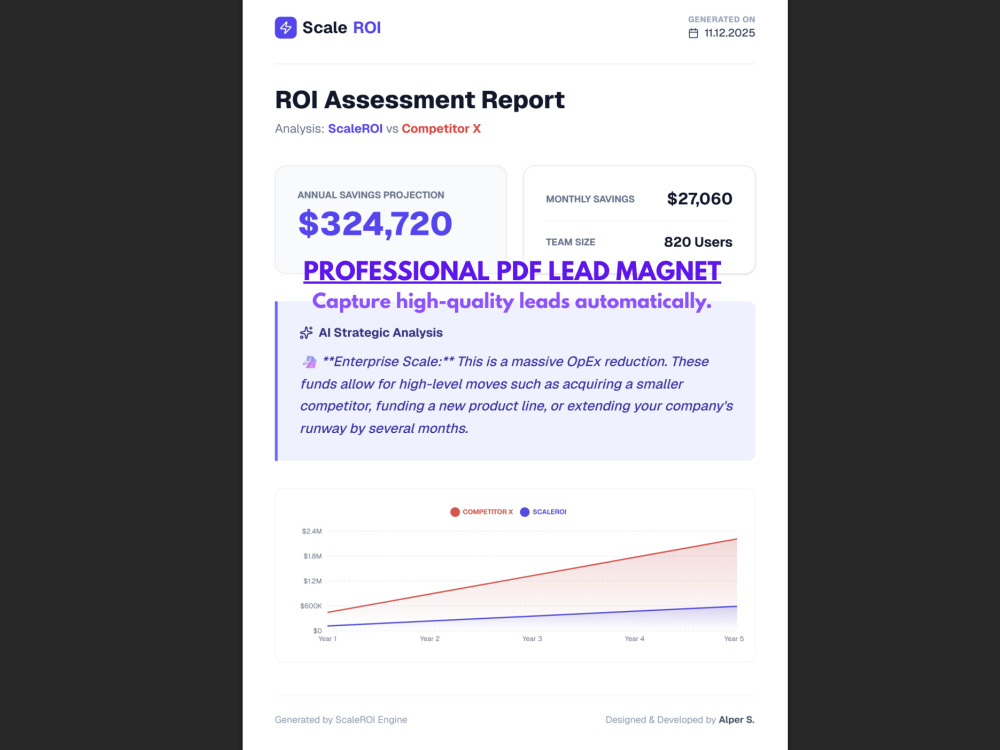Click the TEAM SIZE label
Viewport: 1000px width, 750px height.
(x=570, y=242)
